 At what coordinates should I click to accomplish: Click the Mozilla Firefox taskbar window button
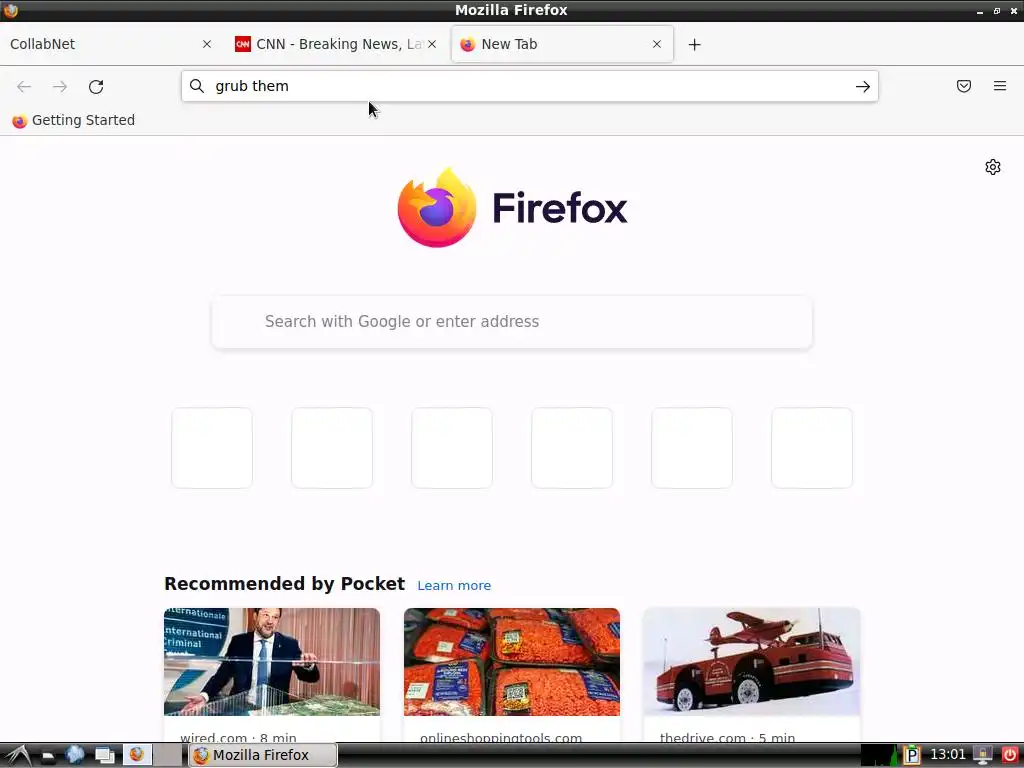click(x=263, y=755)
